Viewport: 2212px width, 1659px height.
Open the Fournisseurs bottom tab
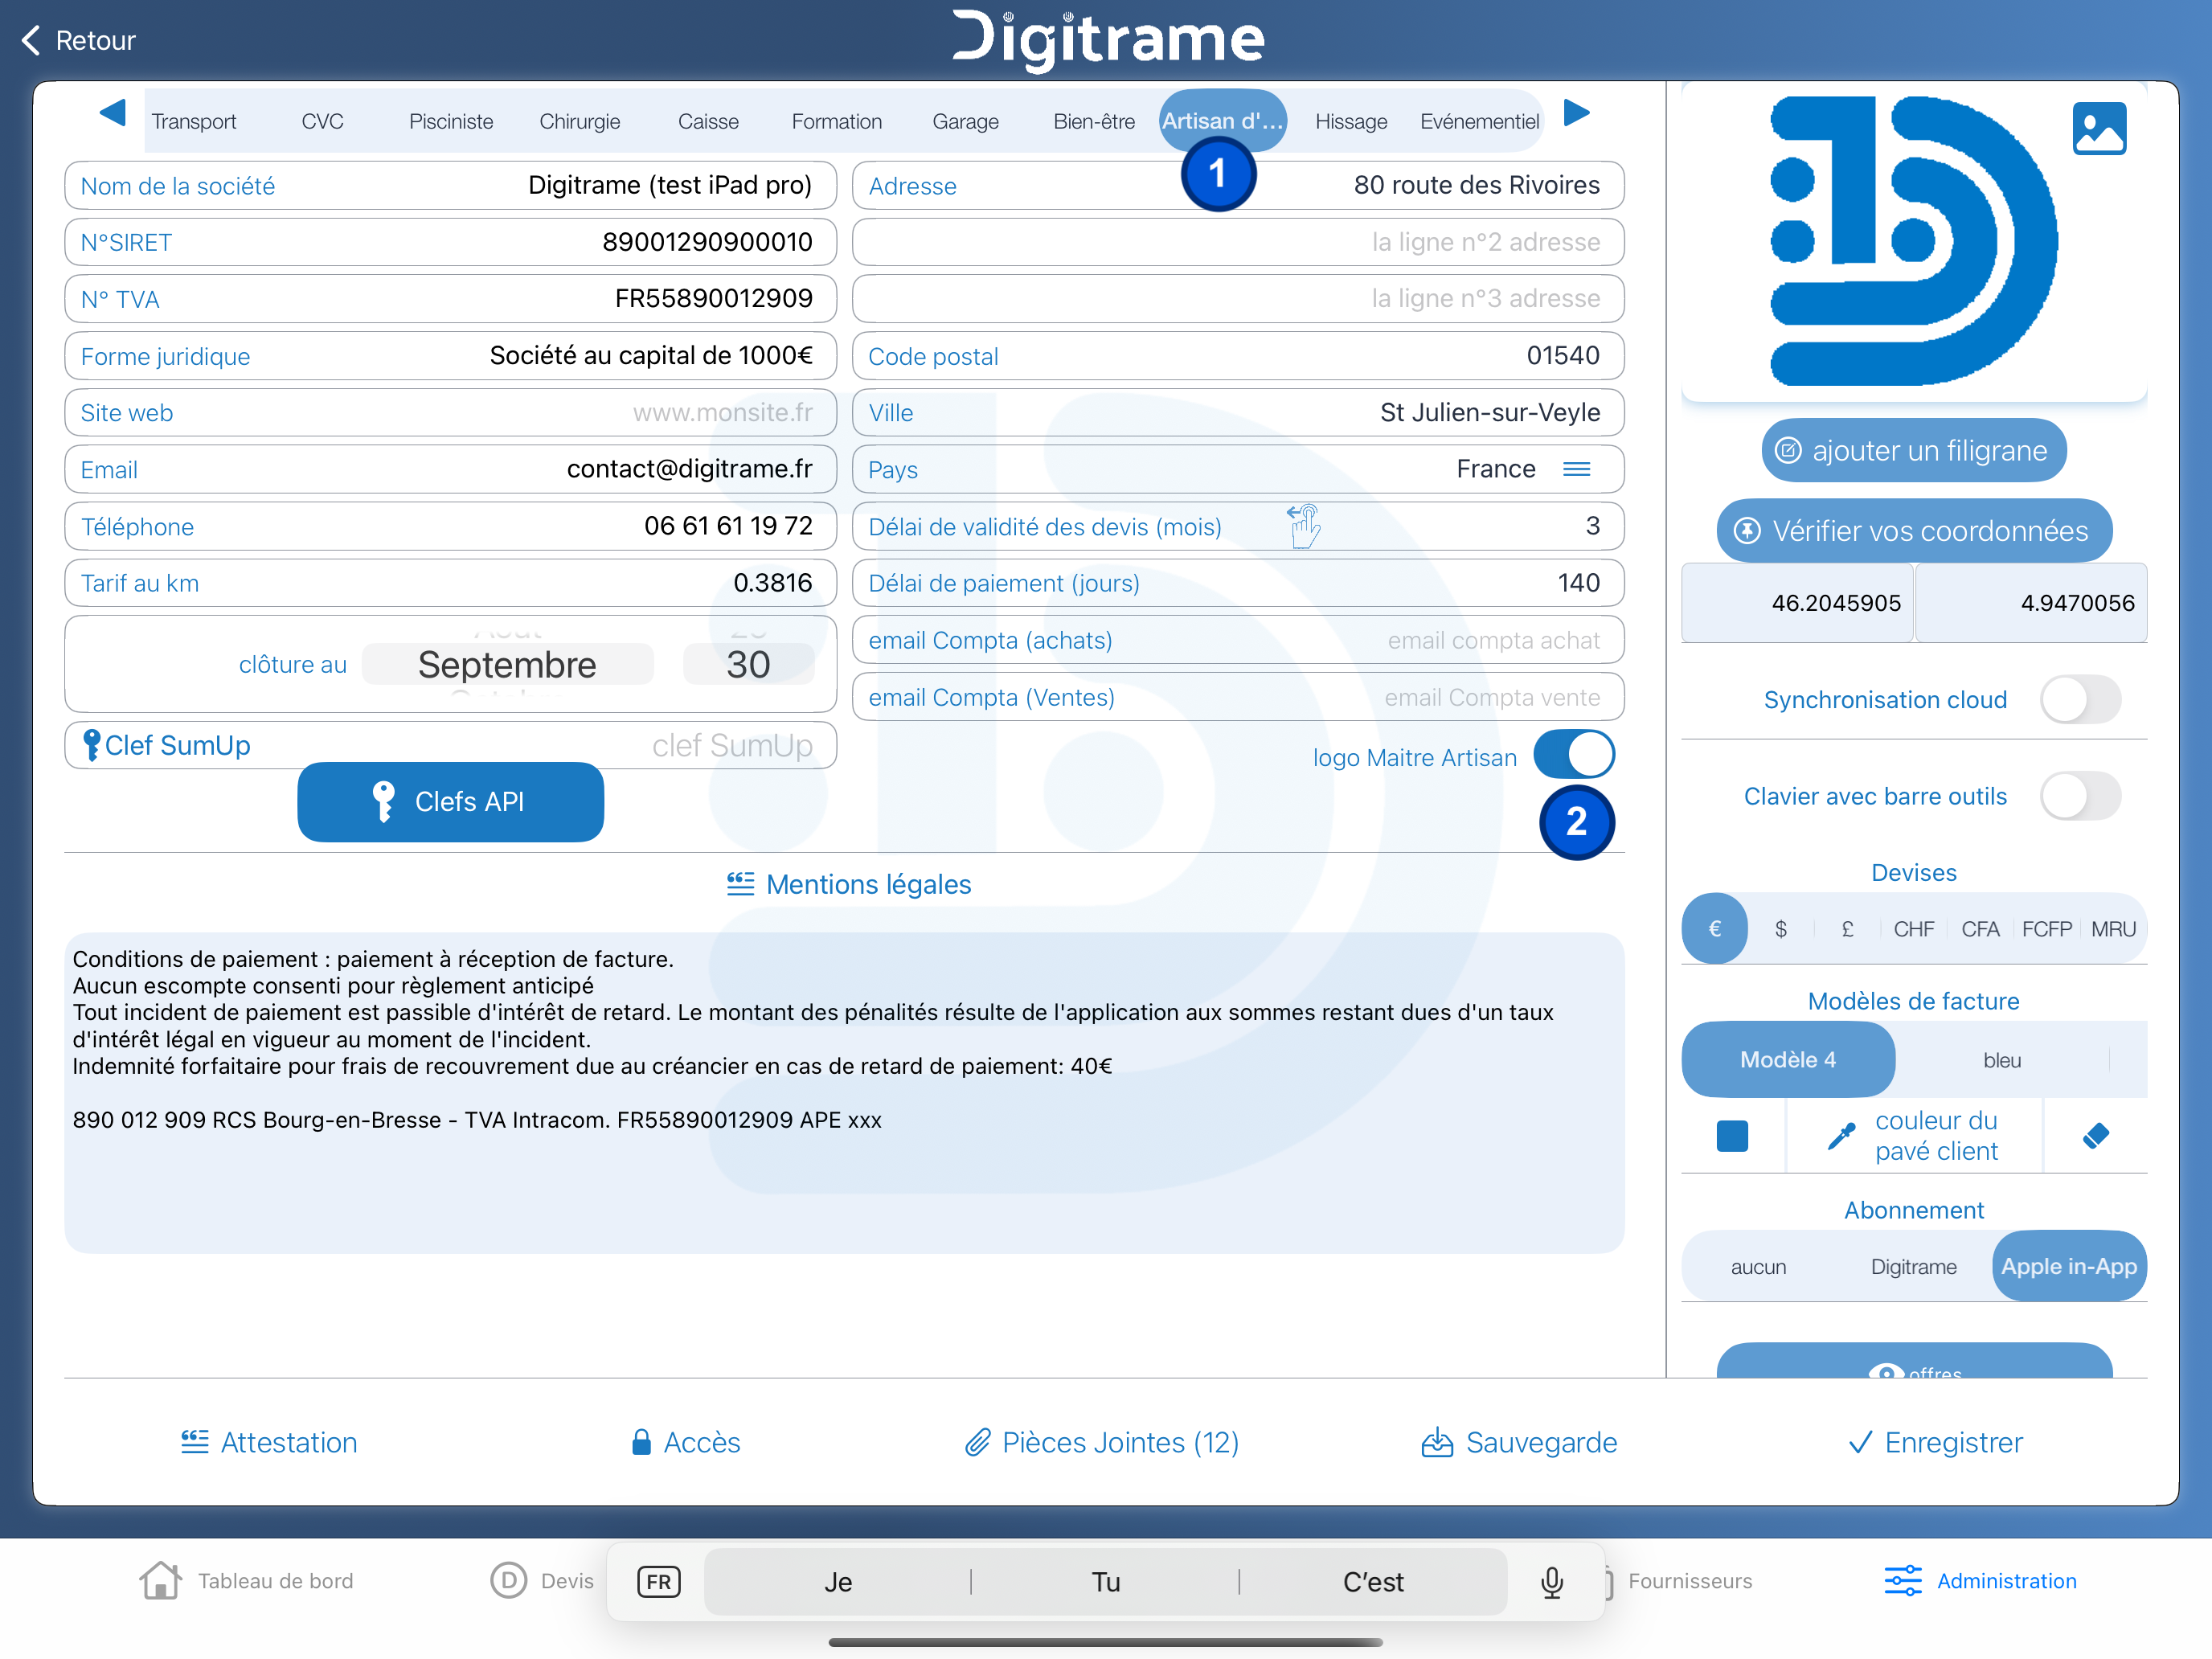click(1689, 1580)
